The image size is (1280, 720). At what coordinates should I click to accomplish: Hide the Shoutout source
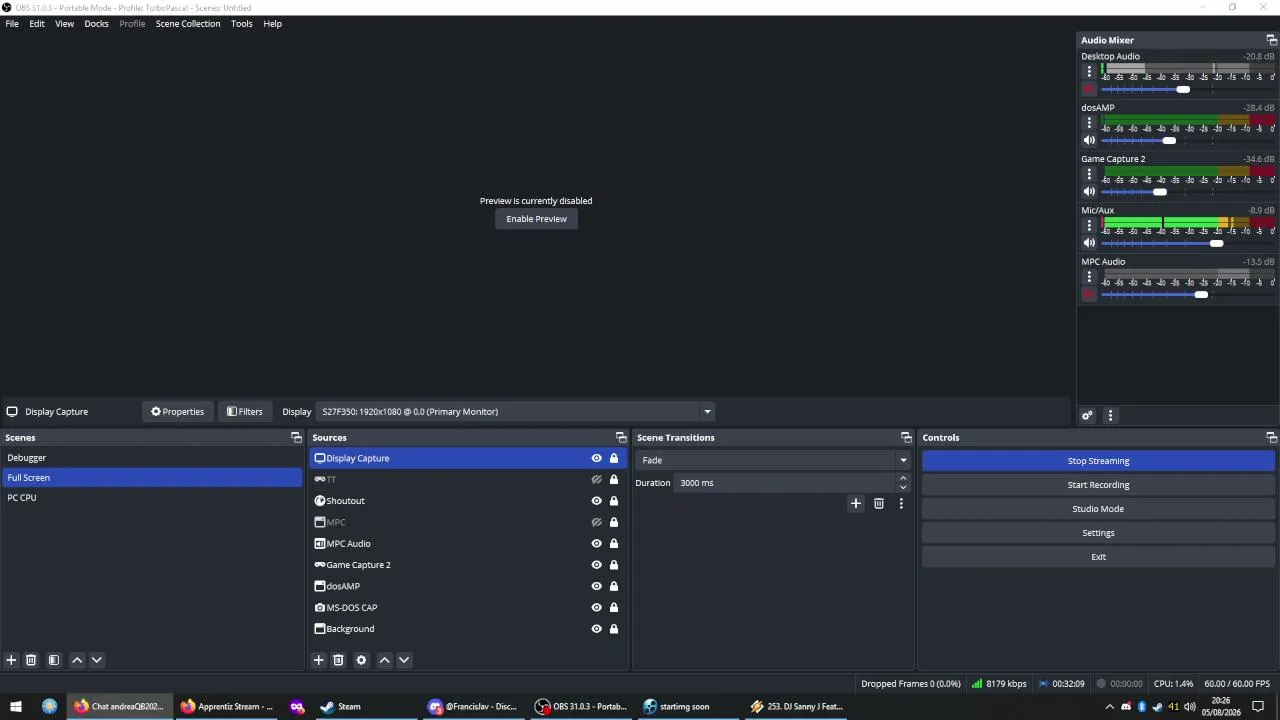pyautogui.click(x=596, y=501)
